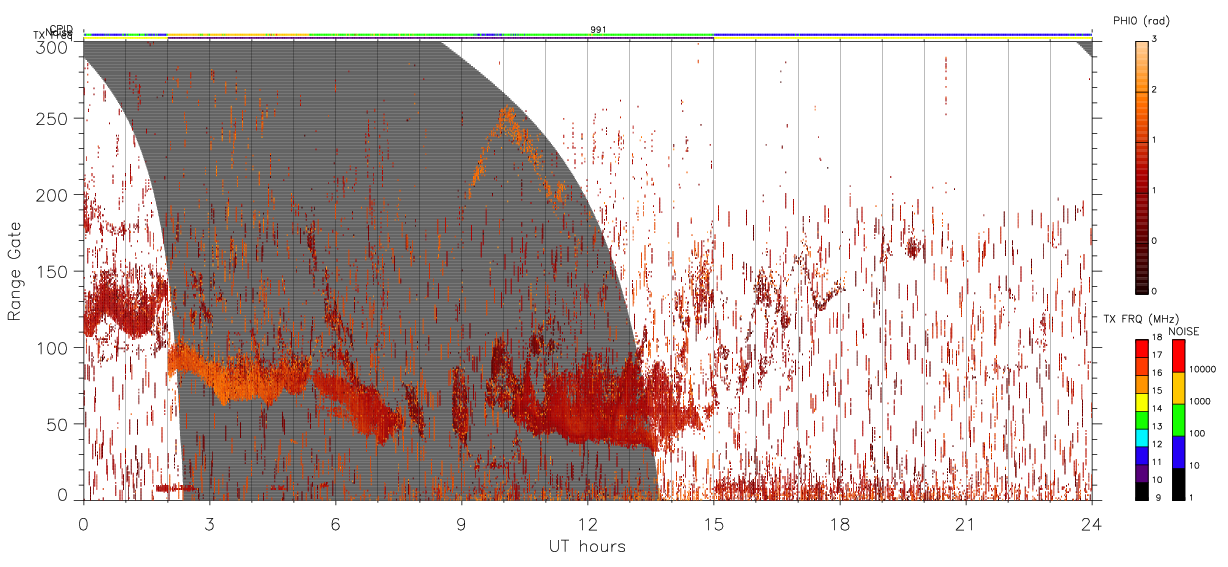Click the '18' tick on UT hours axis

coord(840,523)
